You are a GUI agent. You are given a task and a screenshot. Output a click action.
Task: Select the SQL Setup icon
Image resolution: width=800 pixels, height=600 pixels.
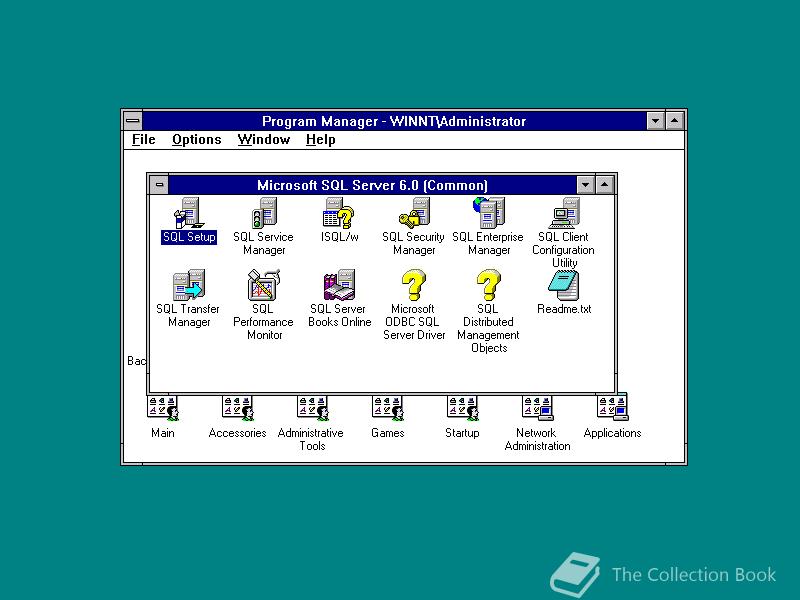[189, 213]
